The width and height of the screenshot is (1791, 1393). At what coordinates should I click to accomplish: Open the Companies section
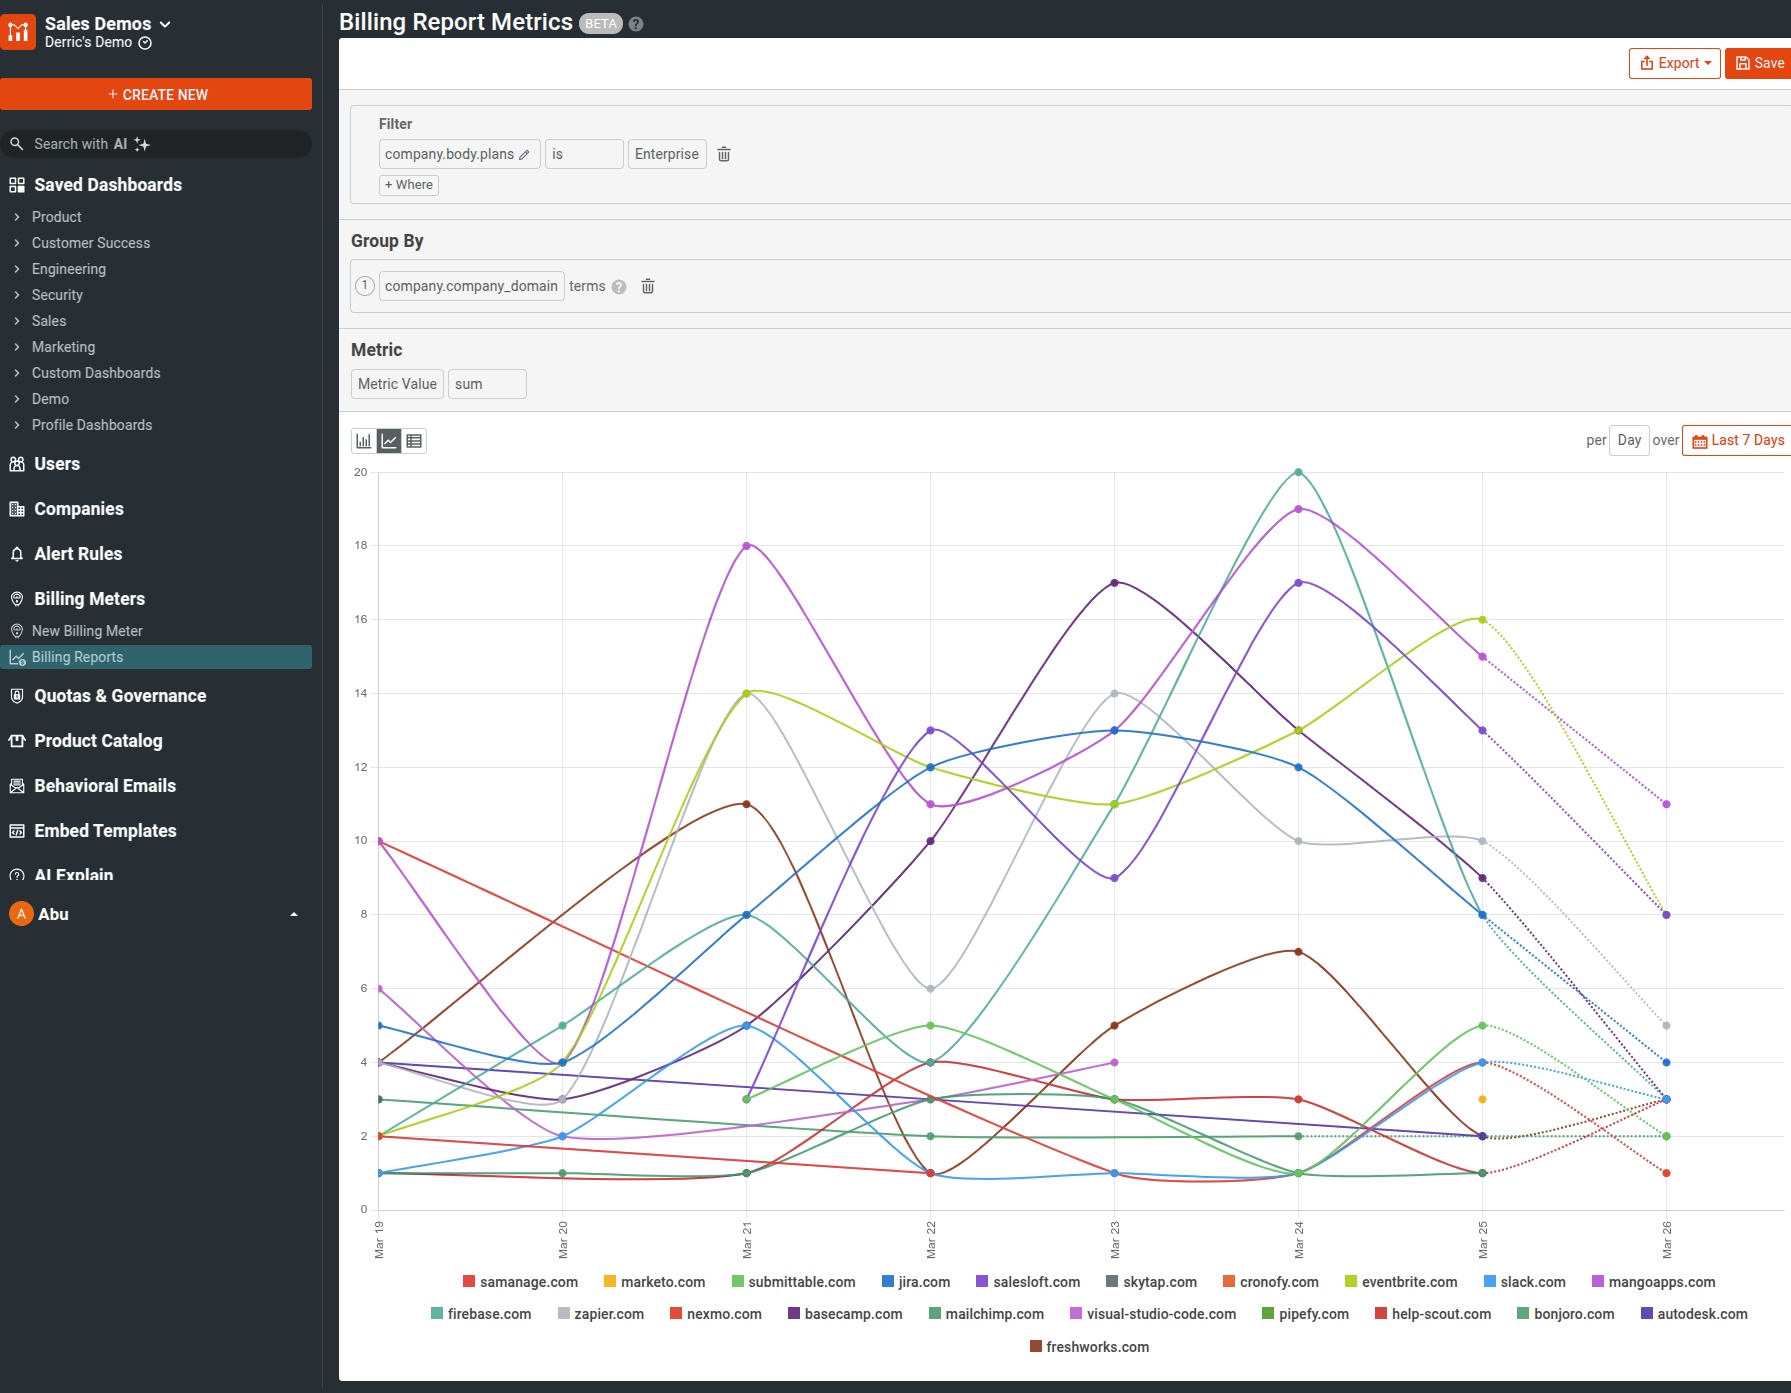coord(78,508)
